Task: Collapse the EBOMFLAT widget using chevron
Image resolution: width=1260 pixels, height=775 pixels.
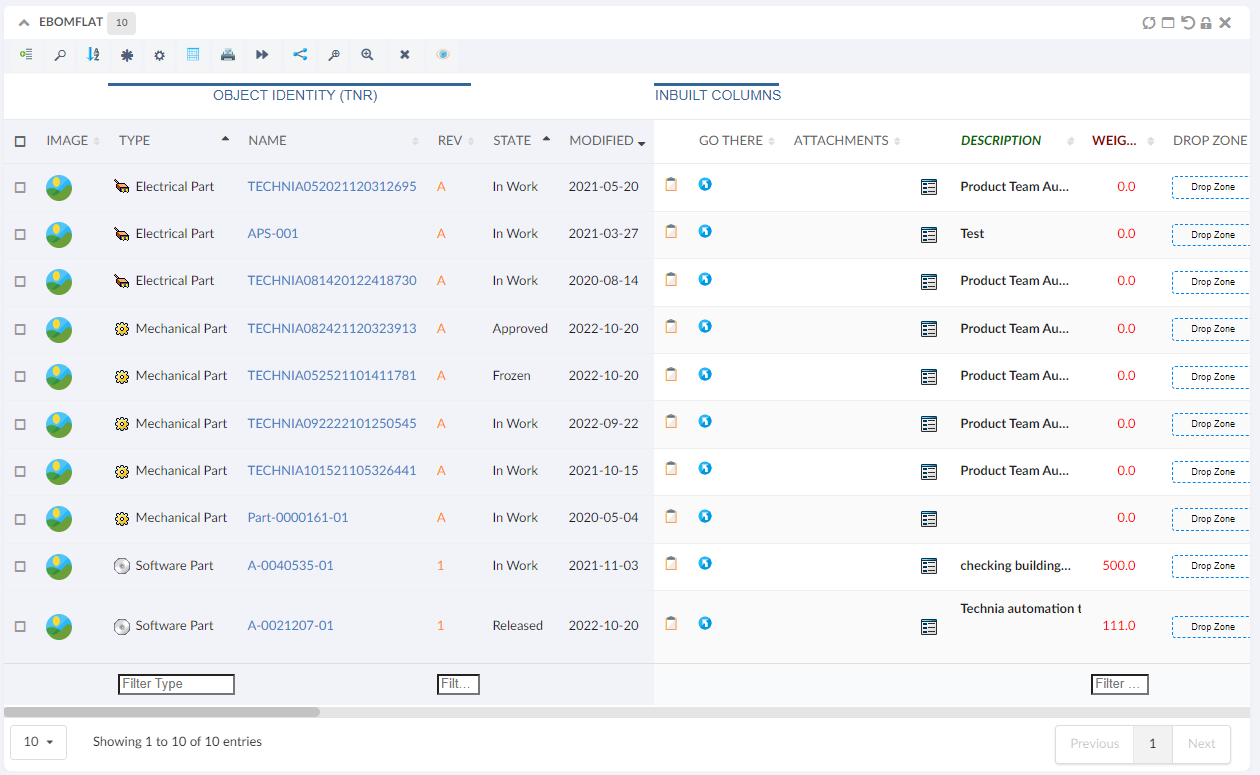Action: (x=24, y=22)
